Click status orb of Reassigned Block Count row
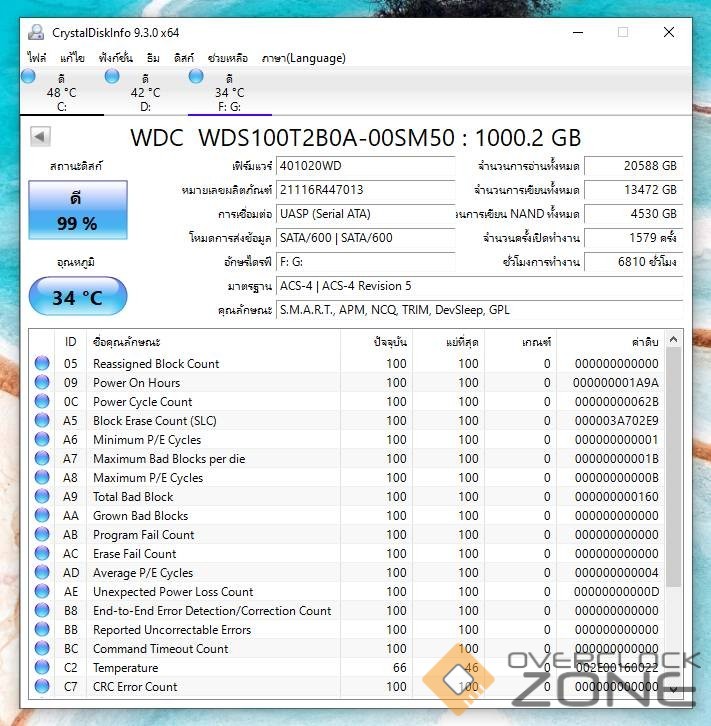Screen dimensions: 711x726 pyautogui.click(x=42, y=363)
